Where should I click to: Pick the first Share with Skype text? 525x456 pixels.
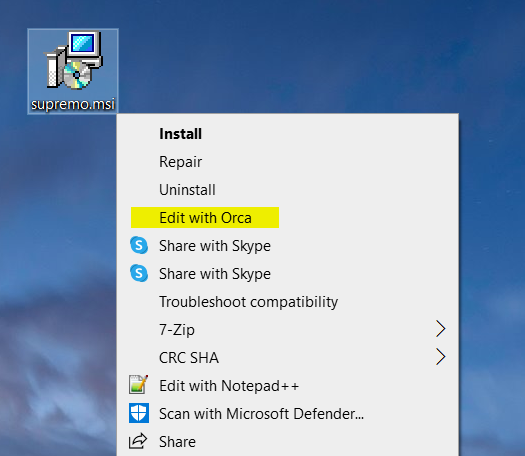215,246
